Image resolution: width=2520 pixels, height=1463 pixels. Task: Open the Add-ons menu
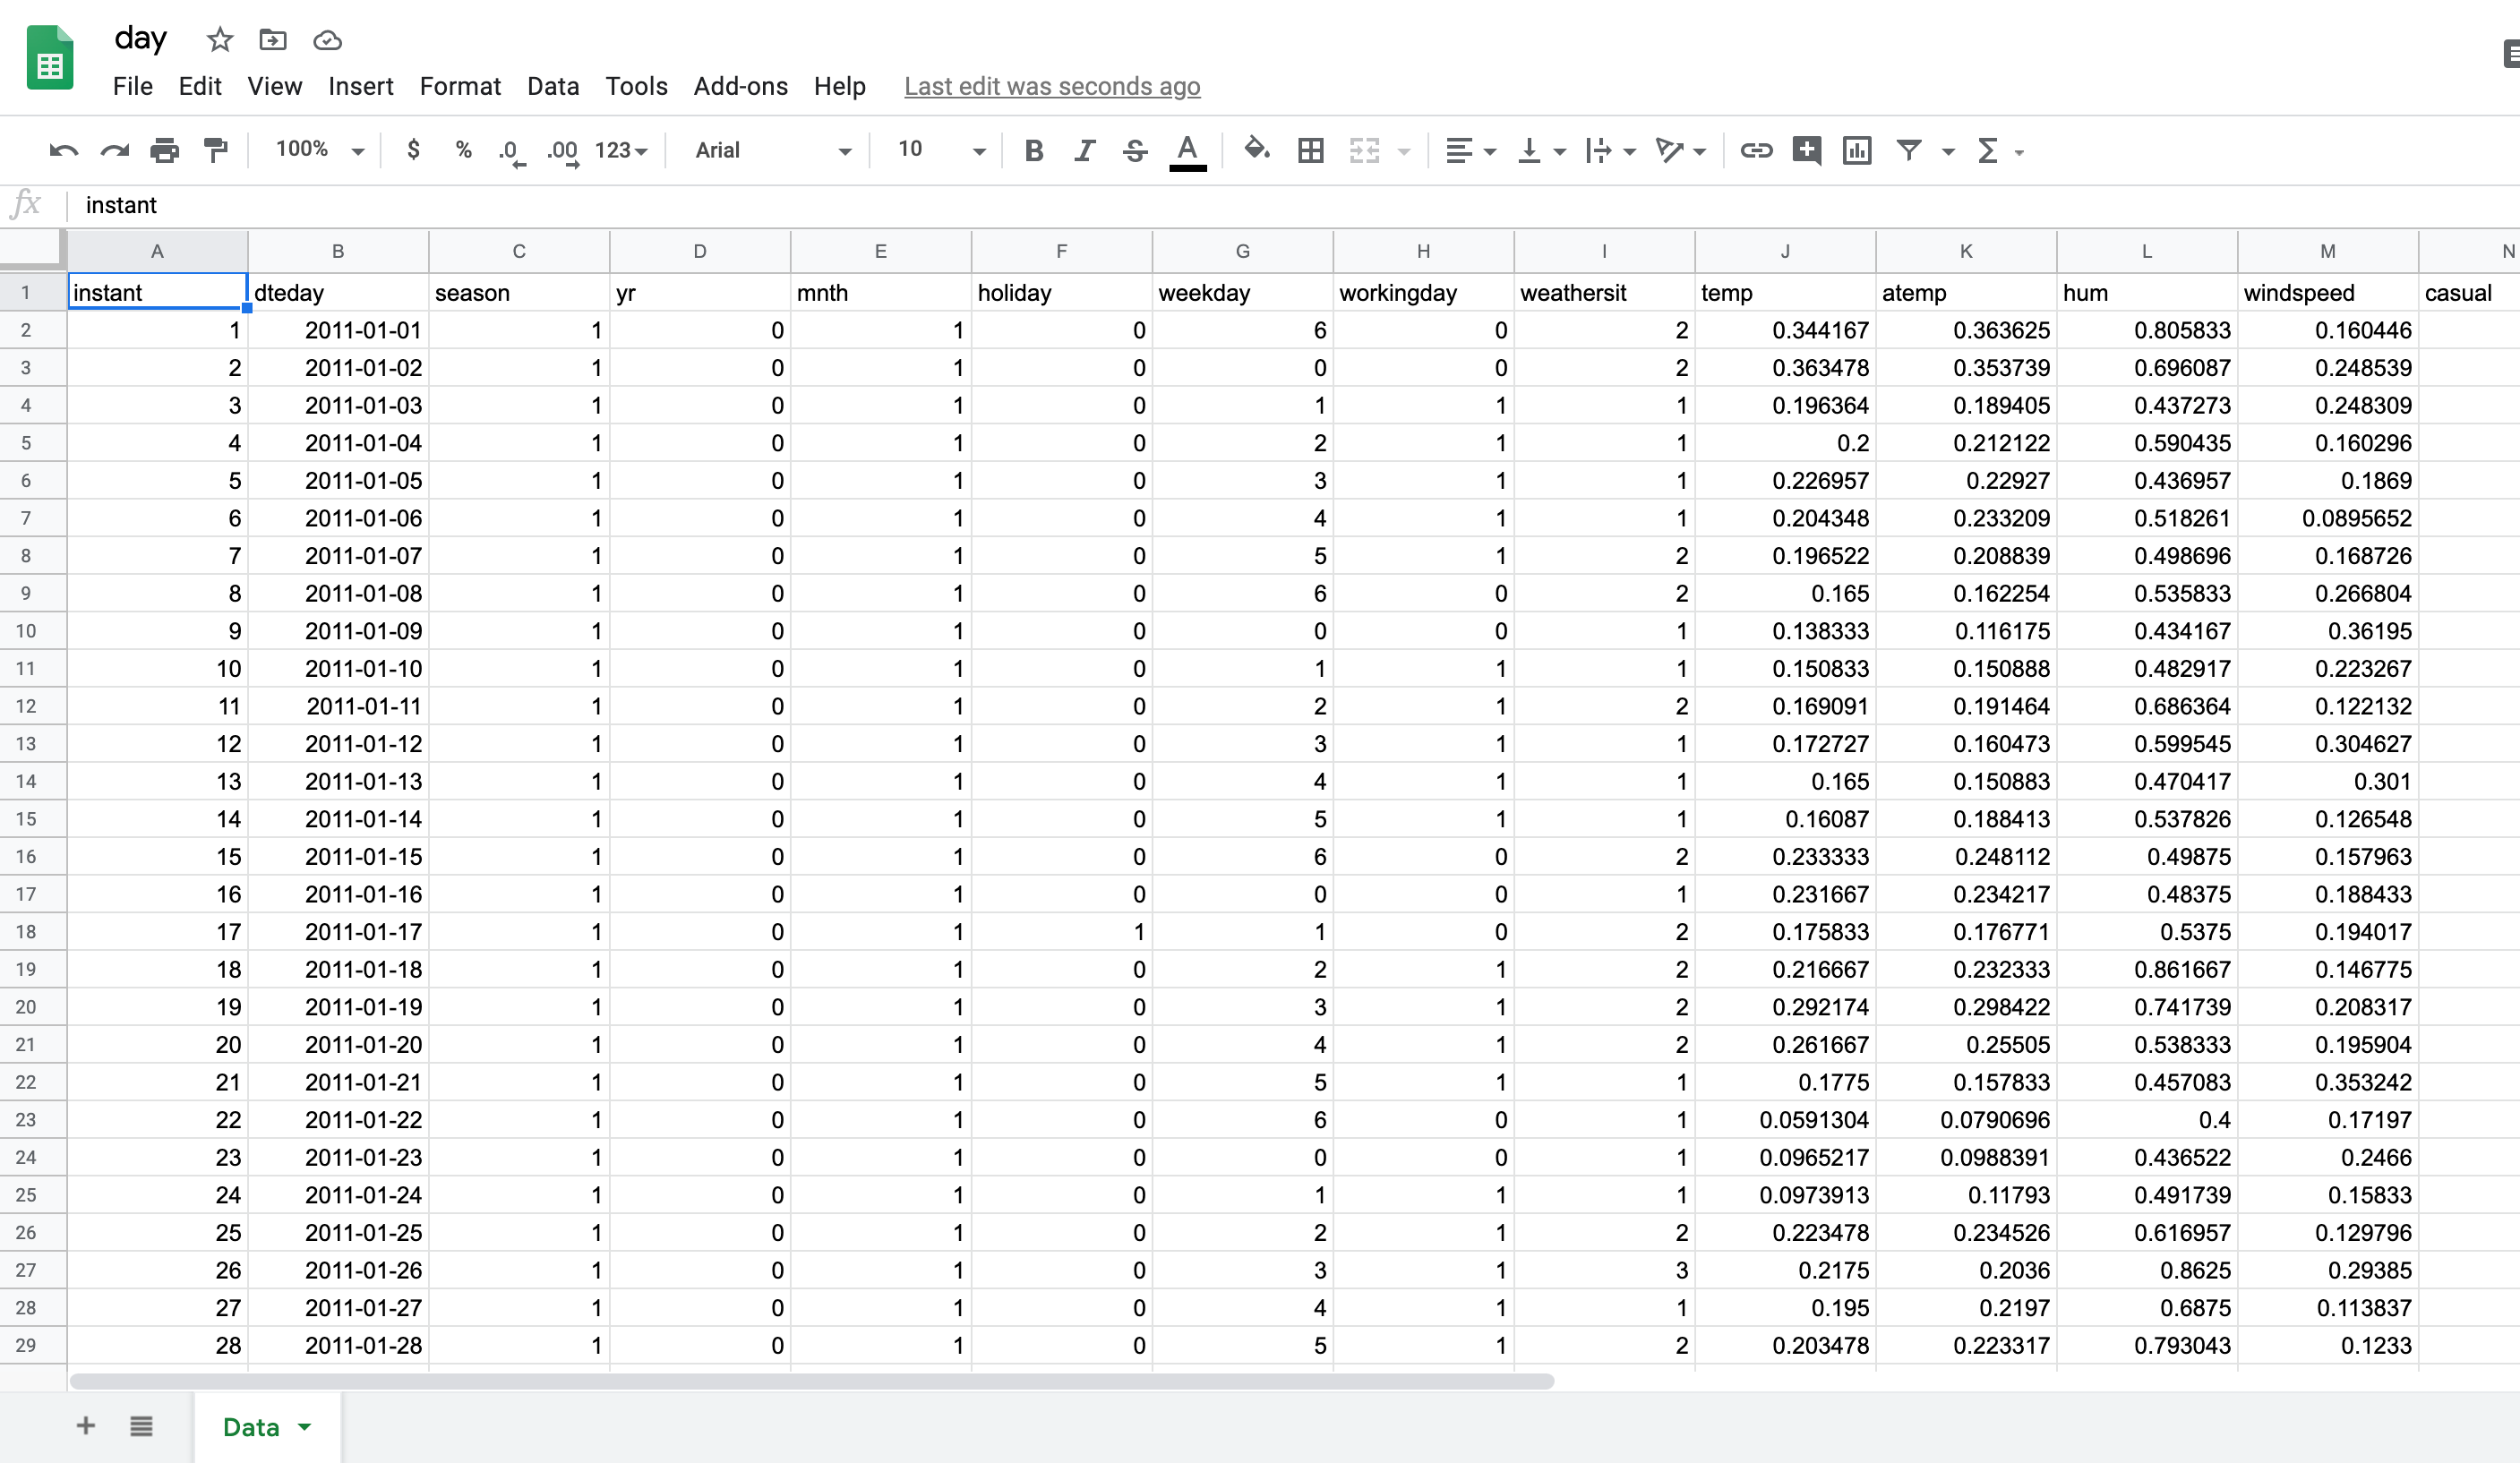740,86
